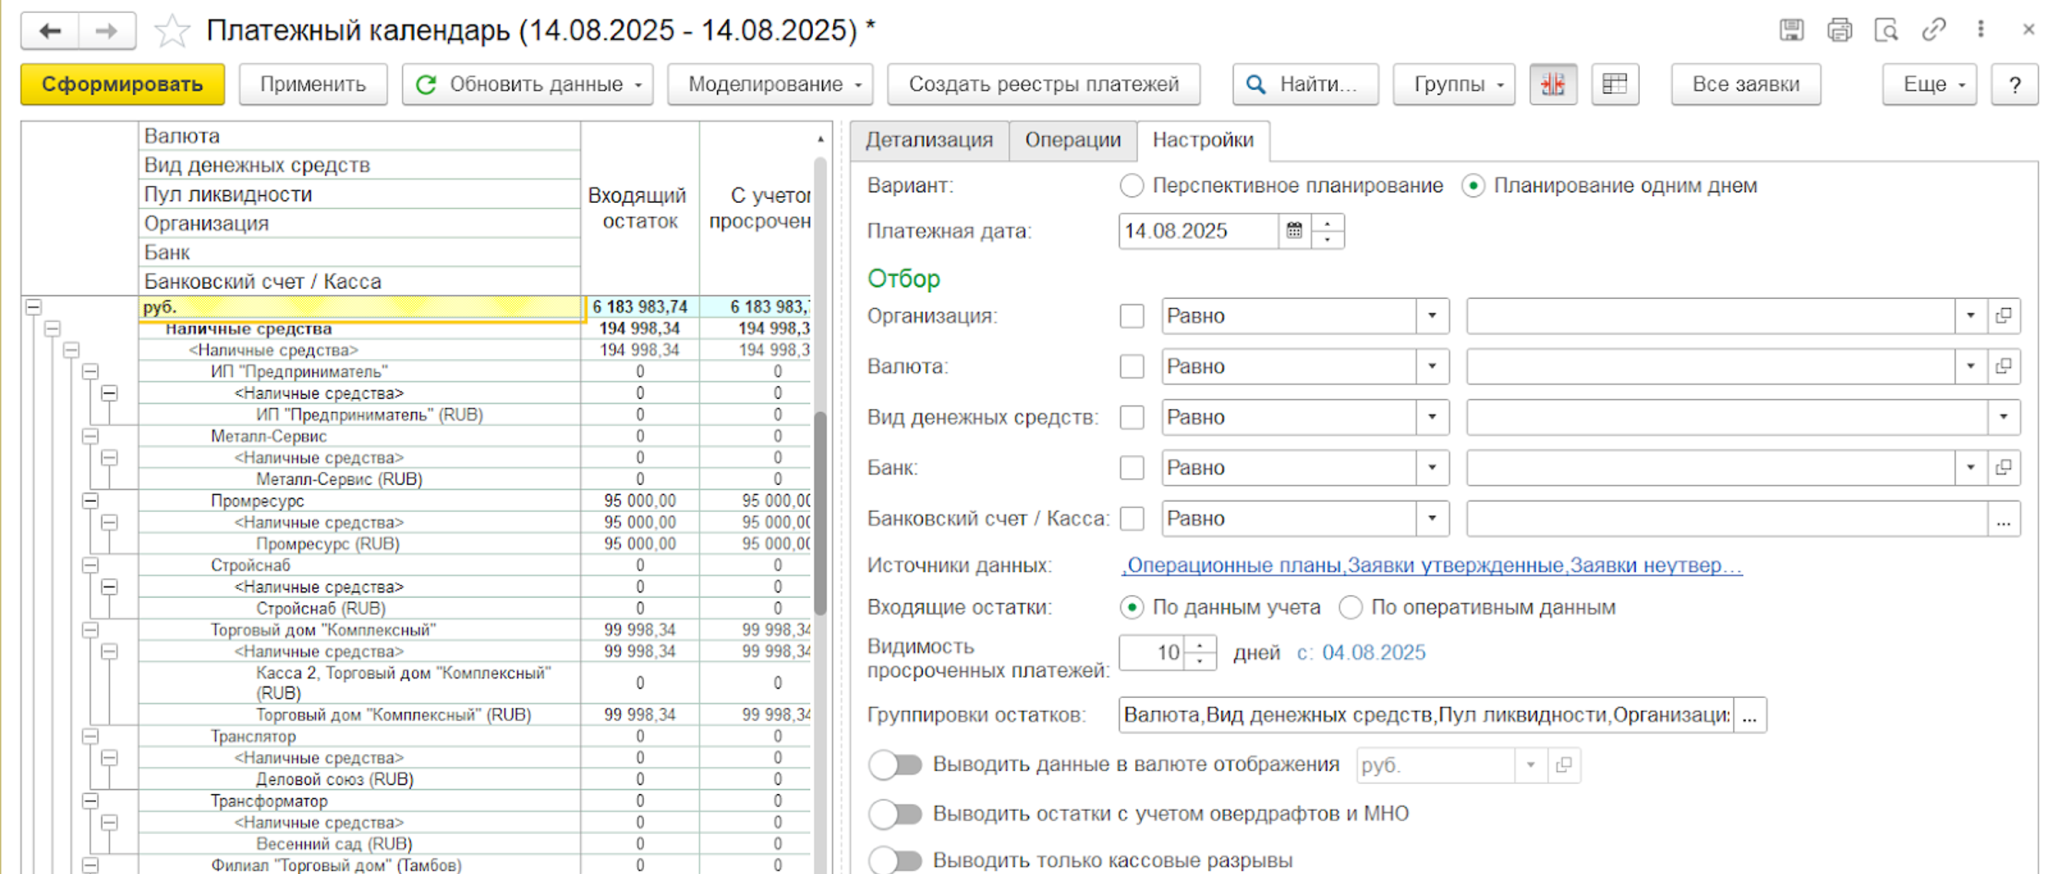Open the Источники данных link
This screenshot has width=2048, height=874.
1432,565
